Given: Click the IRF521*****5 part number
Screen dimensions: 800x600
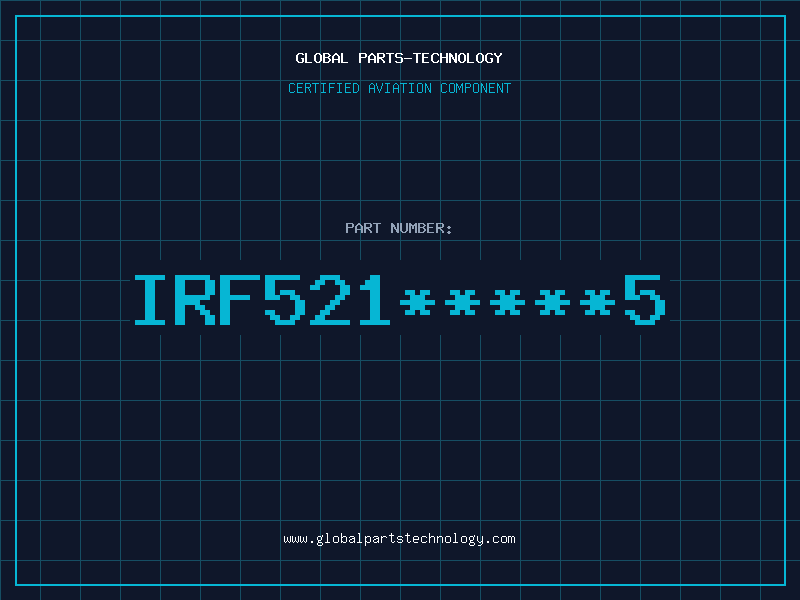Looking at the screenshot, I should coord(400,300).
